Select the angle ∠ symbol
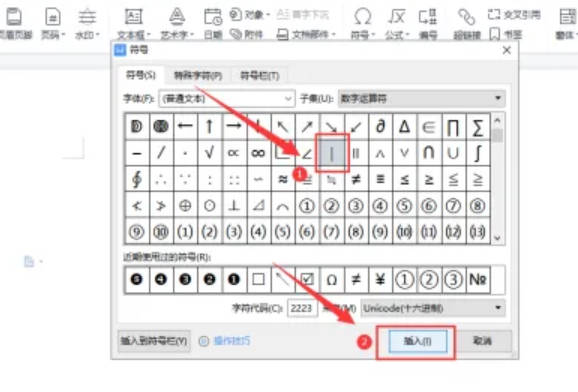Image resolution: width=578 pixels, height=392 pixels. click(x=307, y=153)
